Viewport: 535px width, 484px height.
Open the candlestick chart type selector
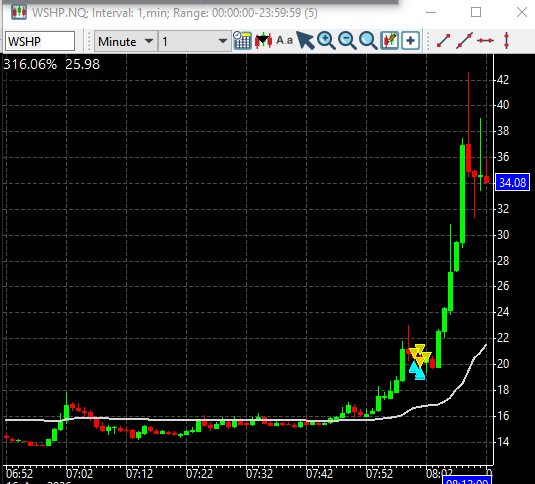(263, 41)
